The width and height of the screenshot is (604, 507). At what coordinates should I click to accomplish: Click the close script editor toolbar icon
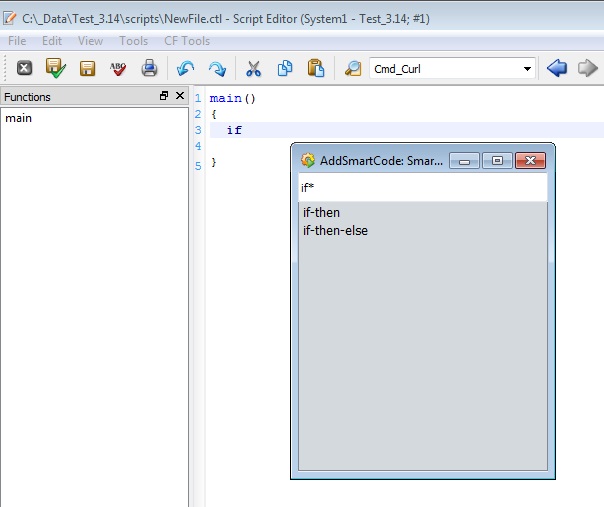[24, 68]
